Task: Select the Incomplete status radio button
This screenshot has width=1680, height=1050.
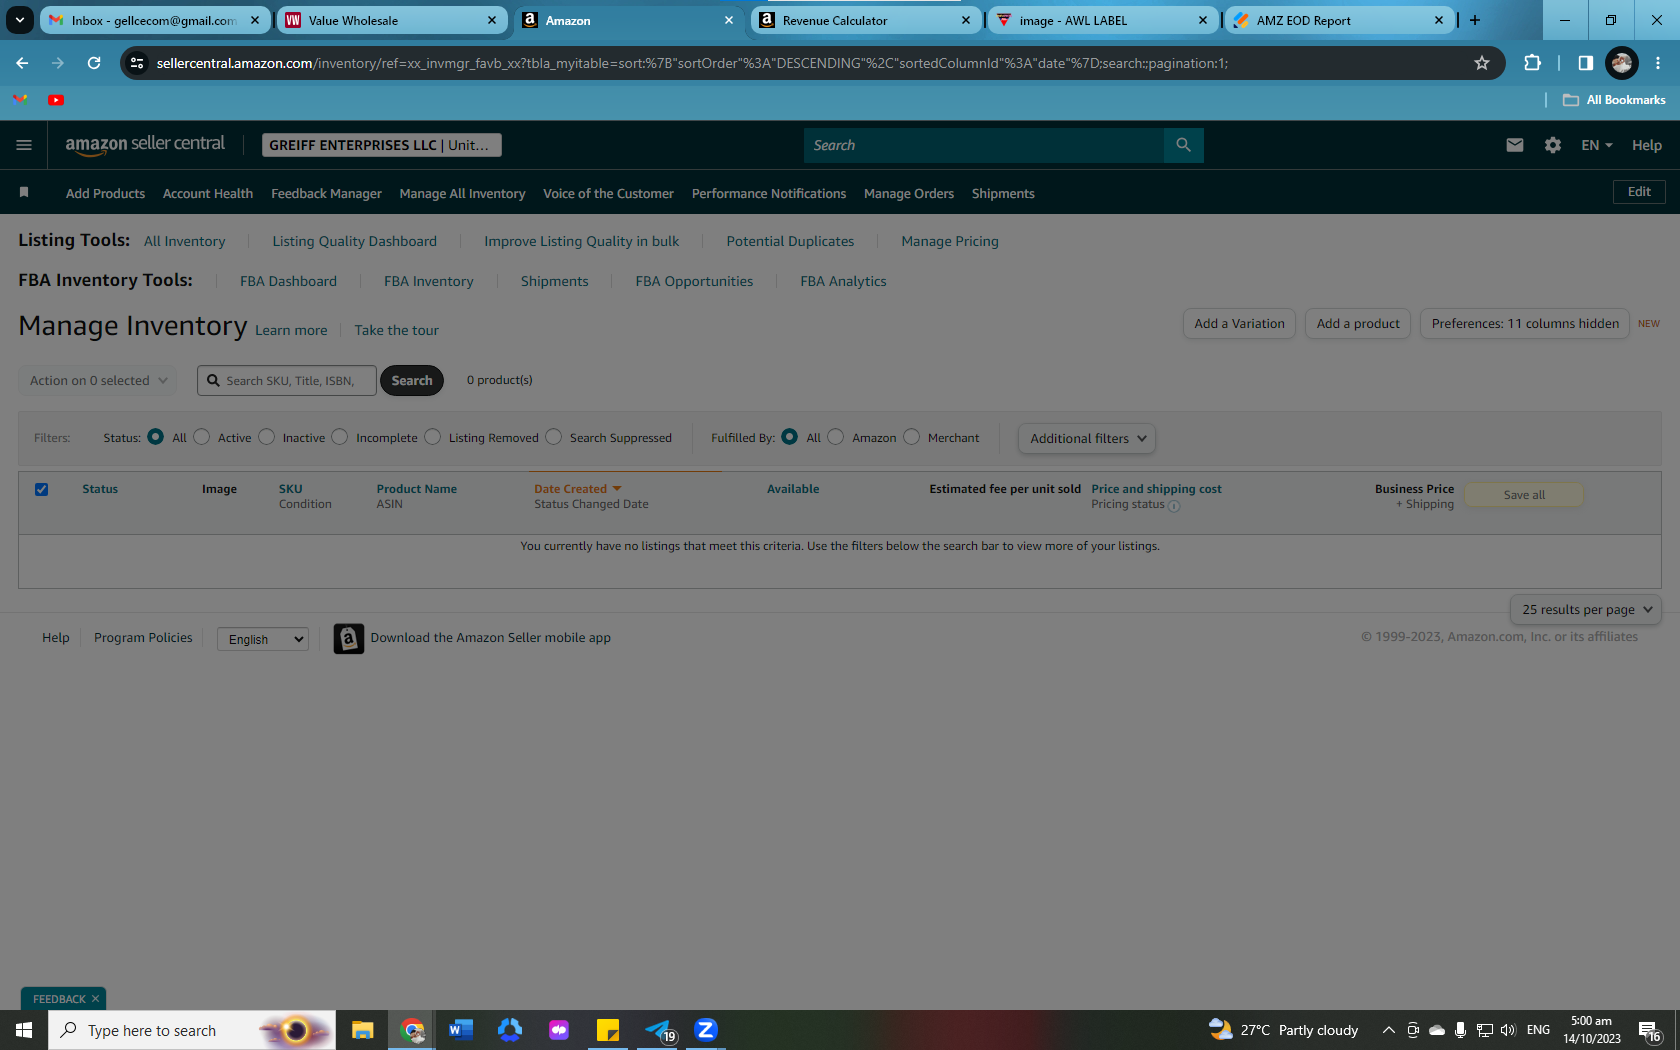Action: 340,437
